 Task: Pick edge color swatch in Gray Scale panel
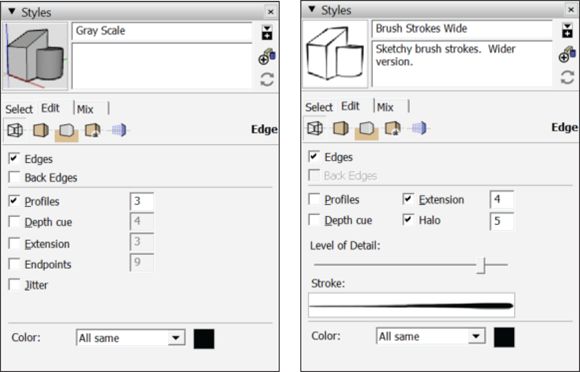(204, 339)
